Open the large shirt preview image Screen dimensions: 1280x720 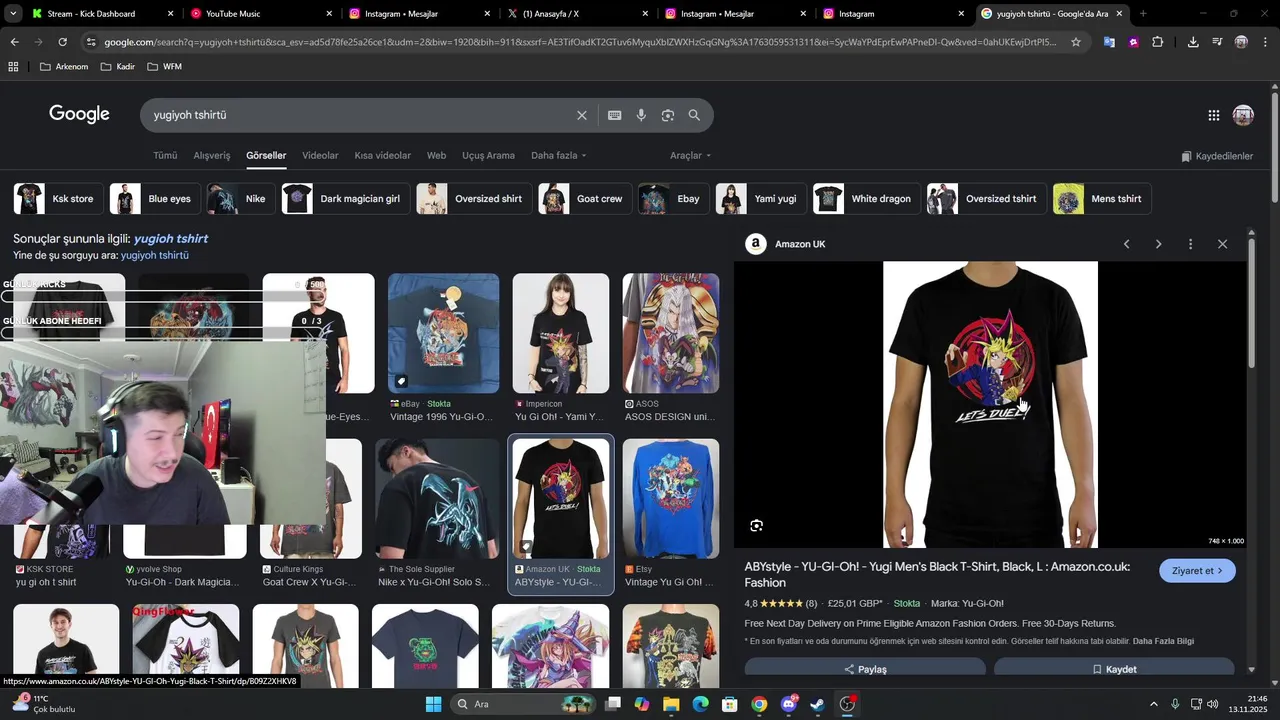pyautogui.click(x=990, y=405)
